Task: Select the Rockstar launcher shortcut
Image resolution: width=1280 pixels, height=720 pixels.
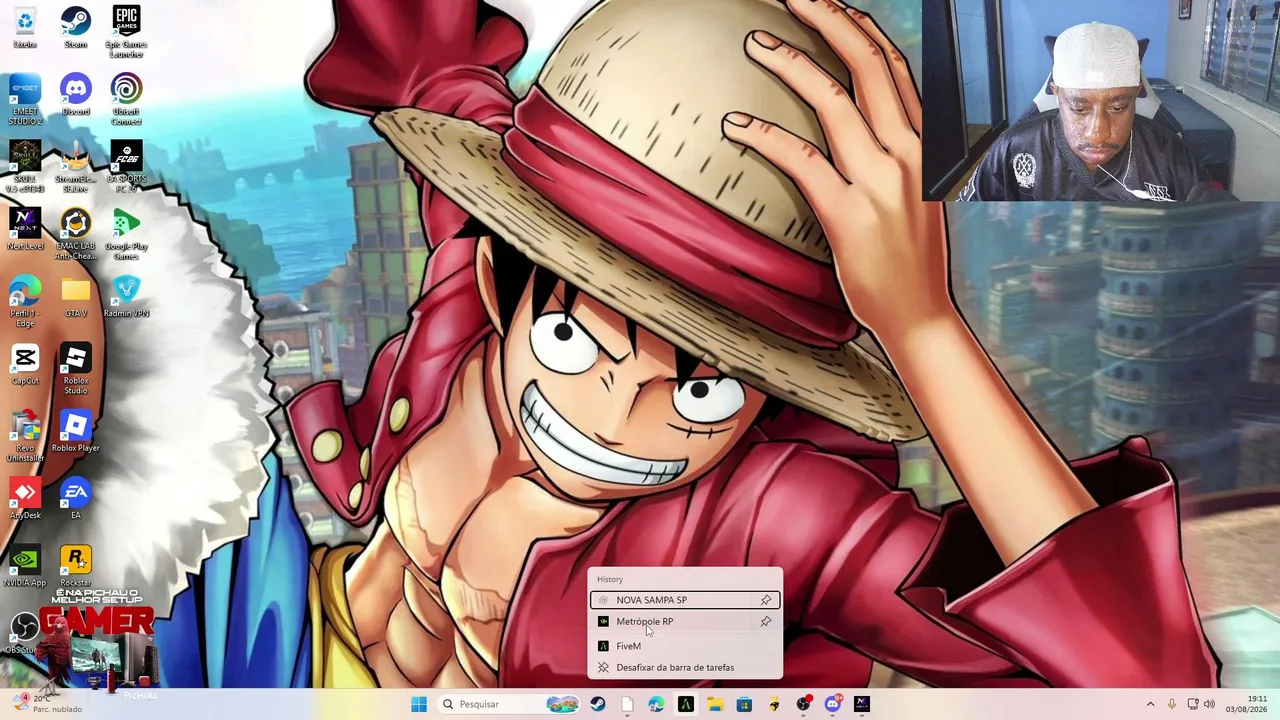Action: [x=75, y=565]
